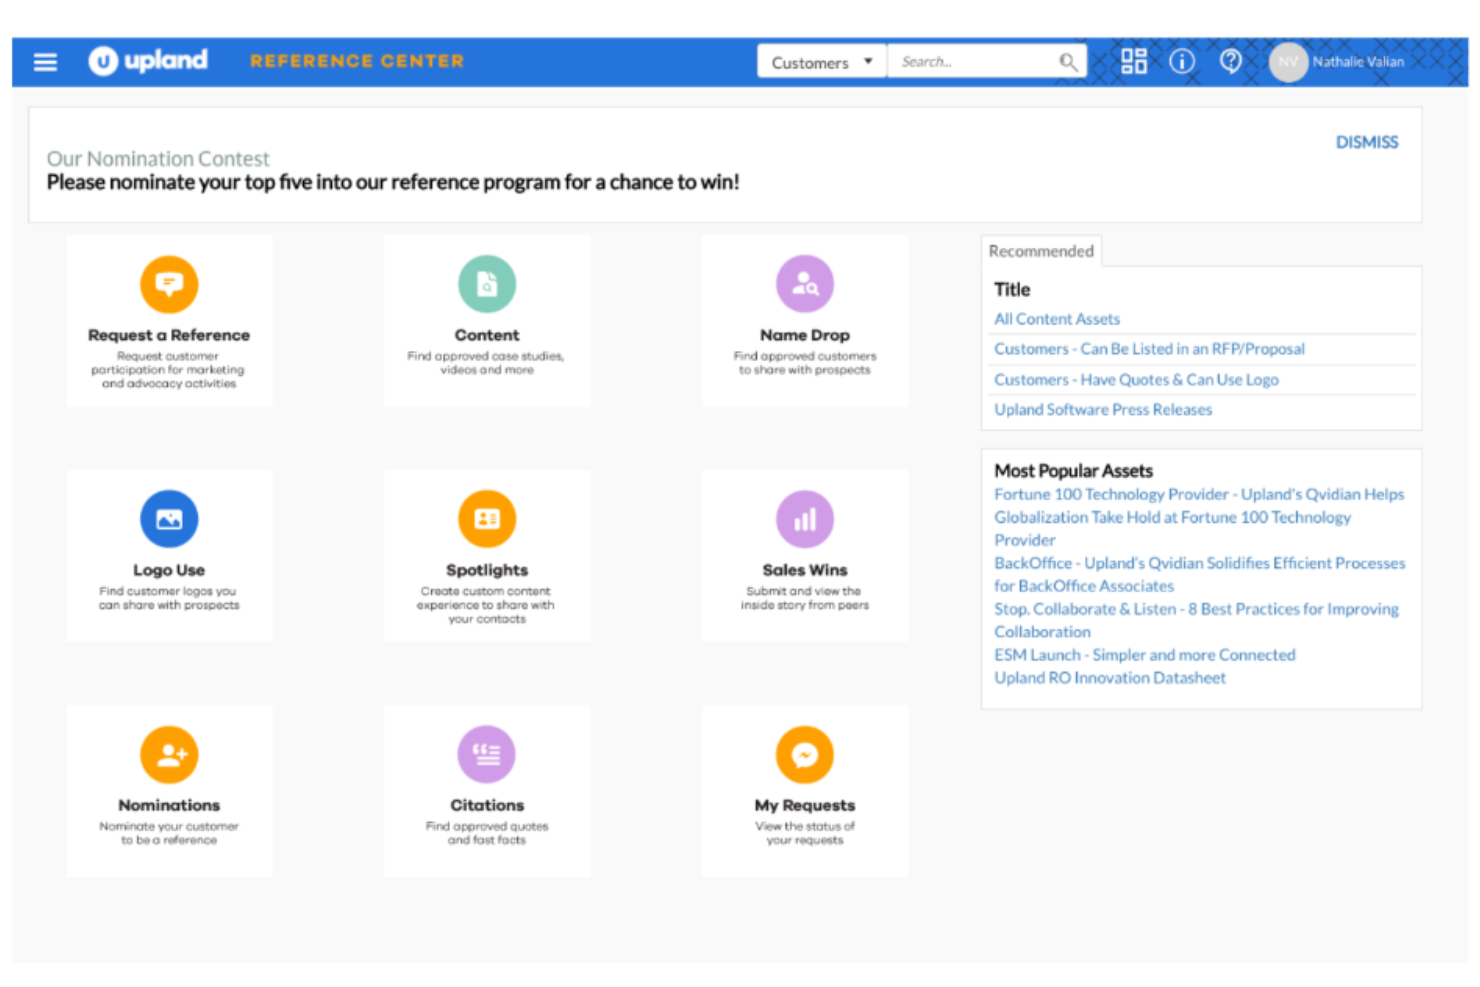Click the NV user avatar
Viewport: 1480px width, 987px height.
[x=1288, y=62]
